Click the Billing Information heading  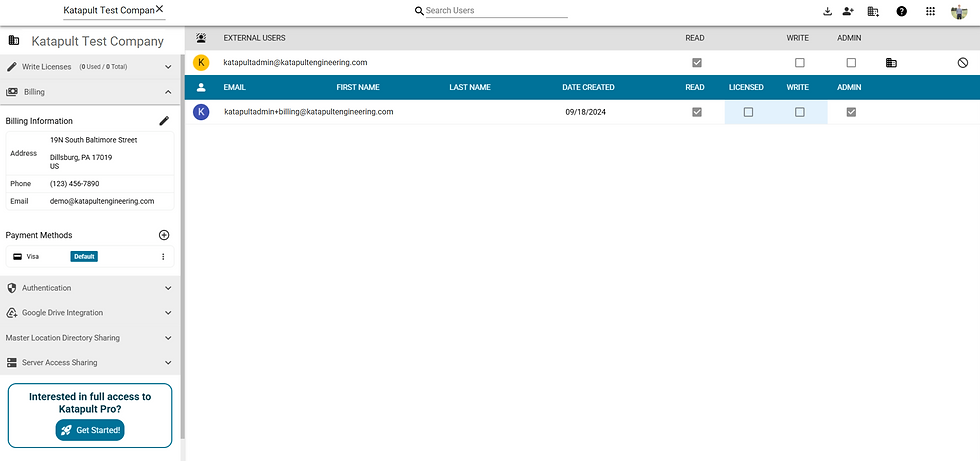[x=39, y=121]
